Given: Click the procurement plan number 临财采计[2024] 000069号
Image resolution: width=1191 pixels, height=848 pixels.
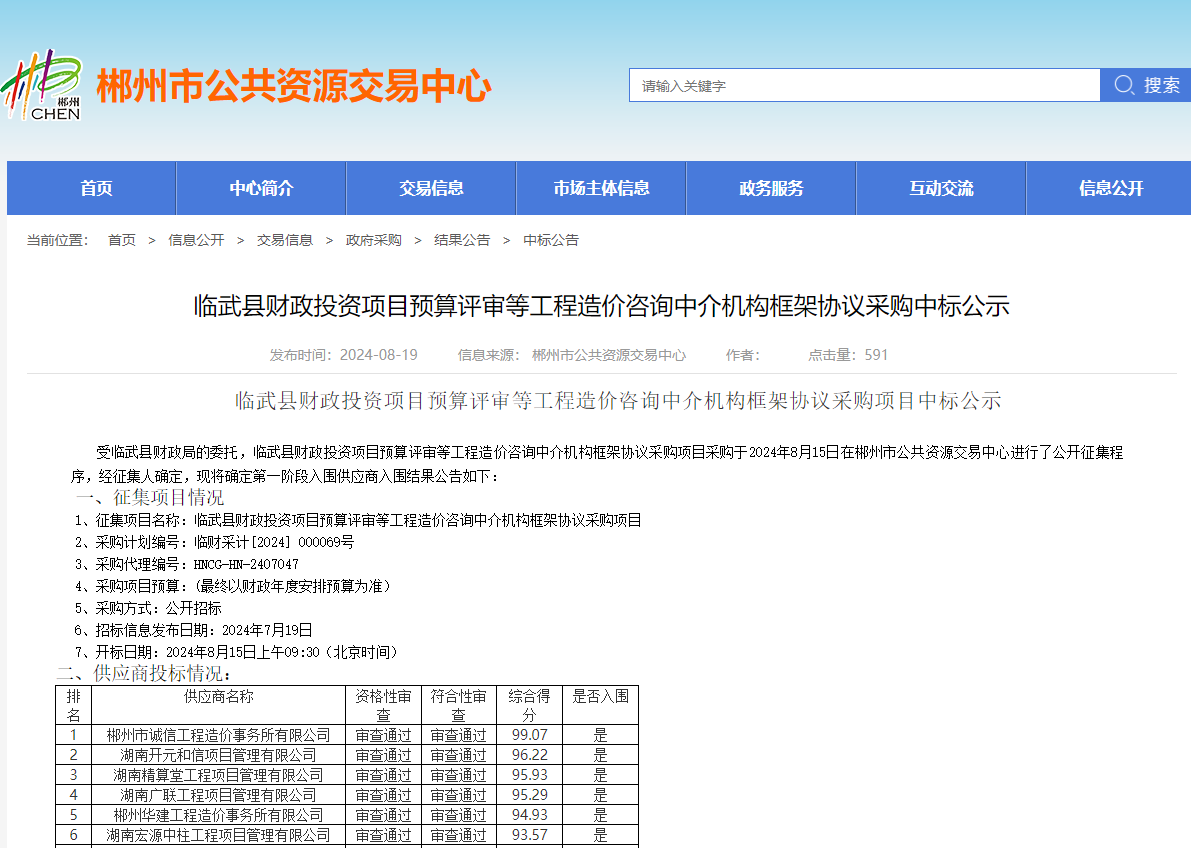Looking at the screenshot, I should click(274, 543).
